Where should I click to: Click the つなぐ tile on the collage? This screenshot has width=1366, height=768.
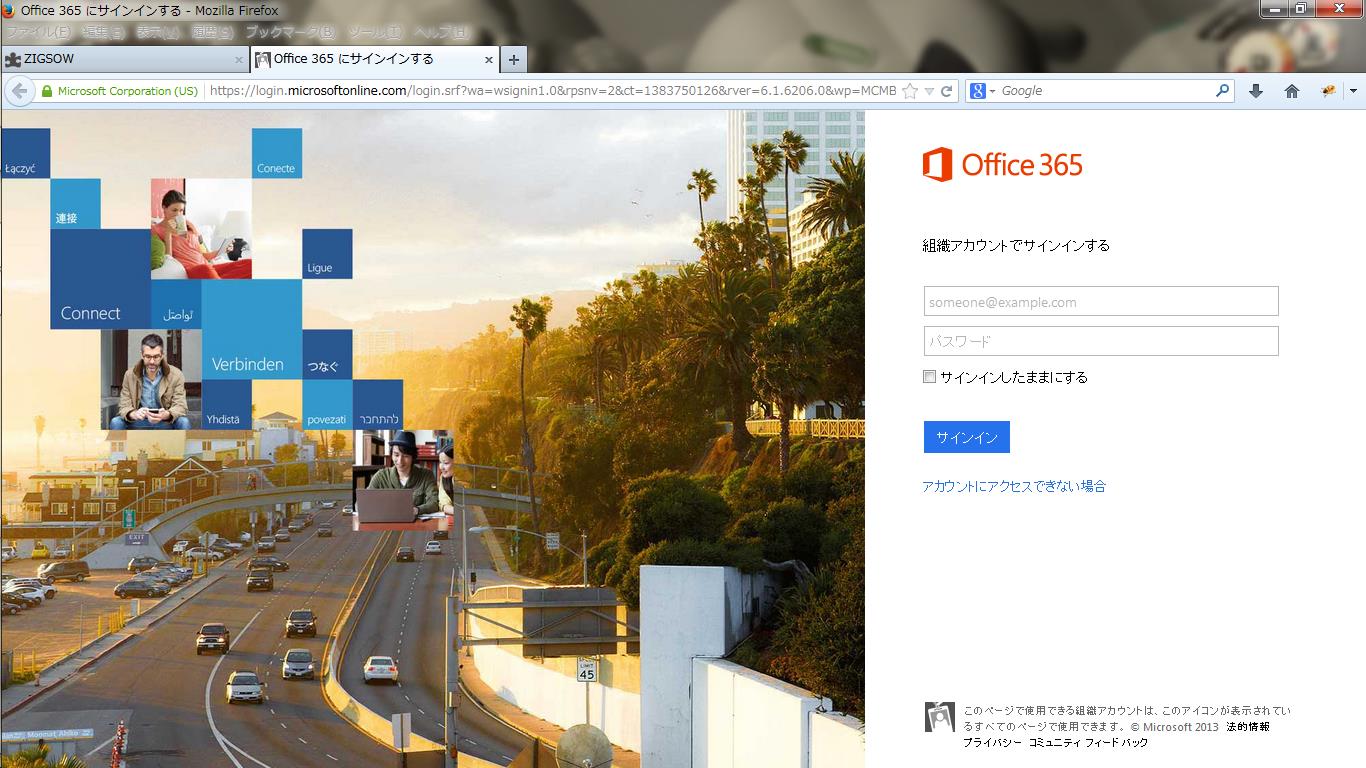click(327, 355)
